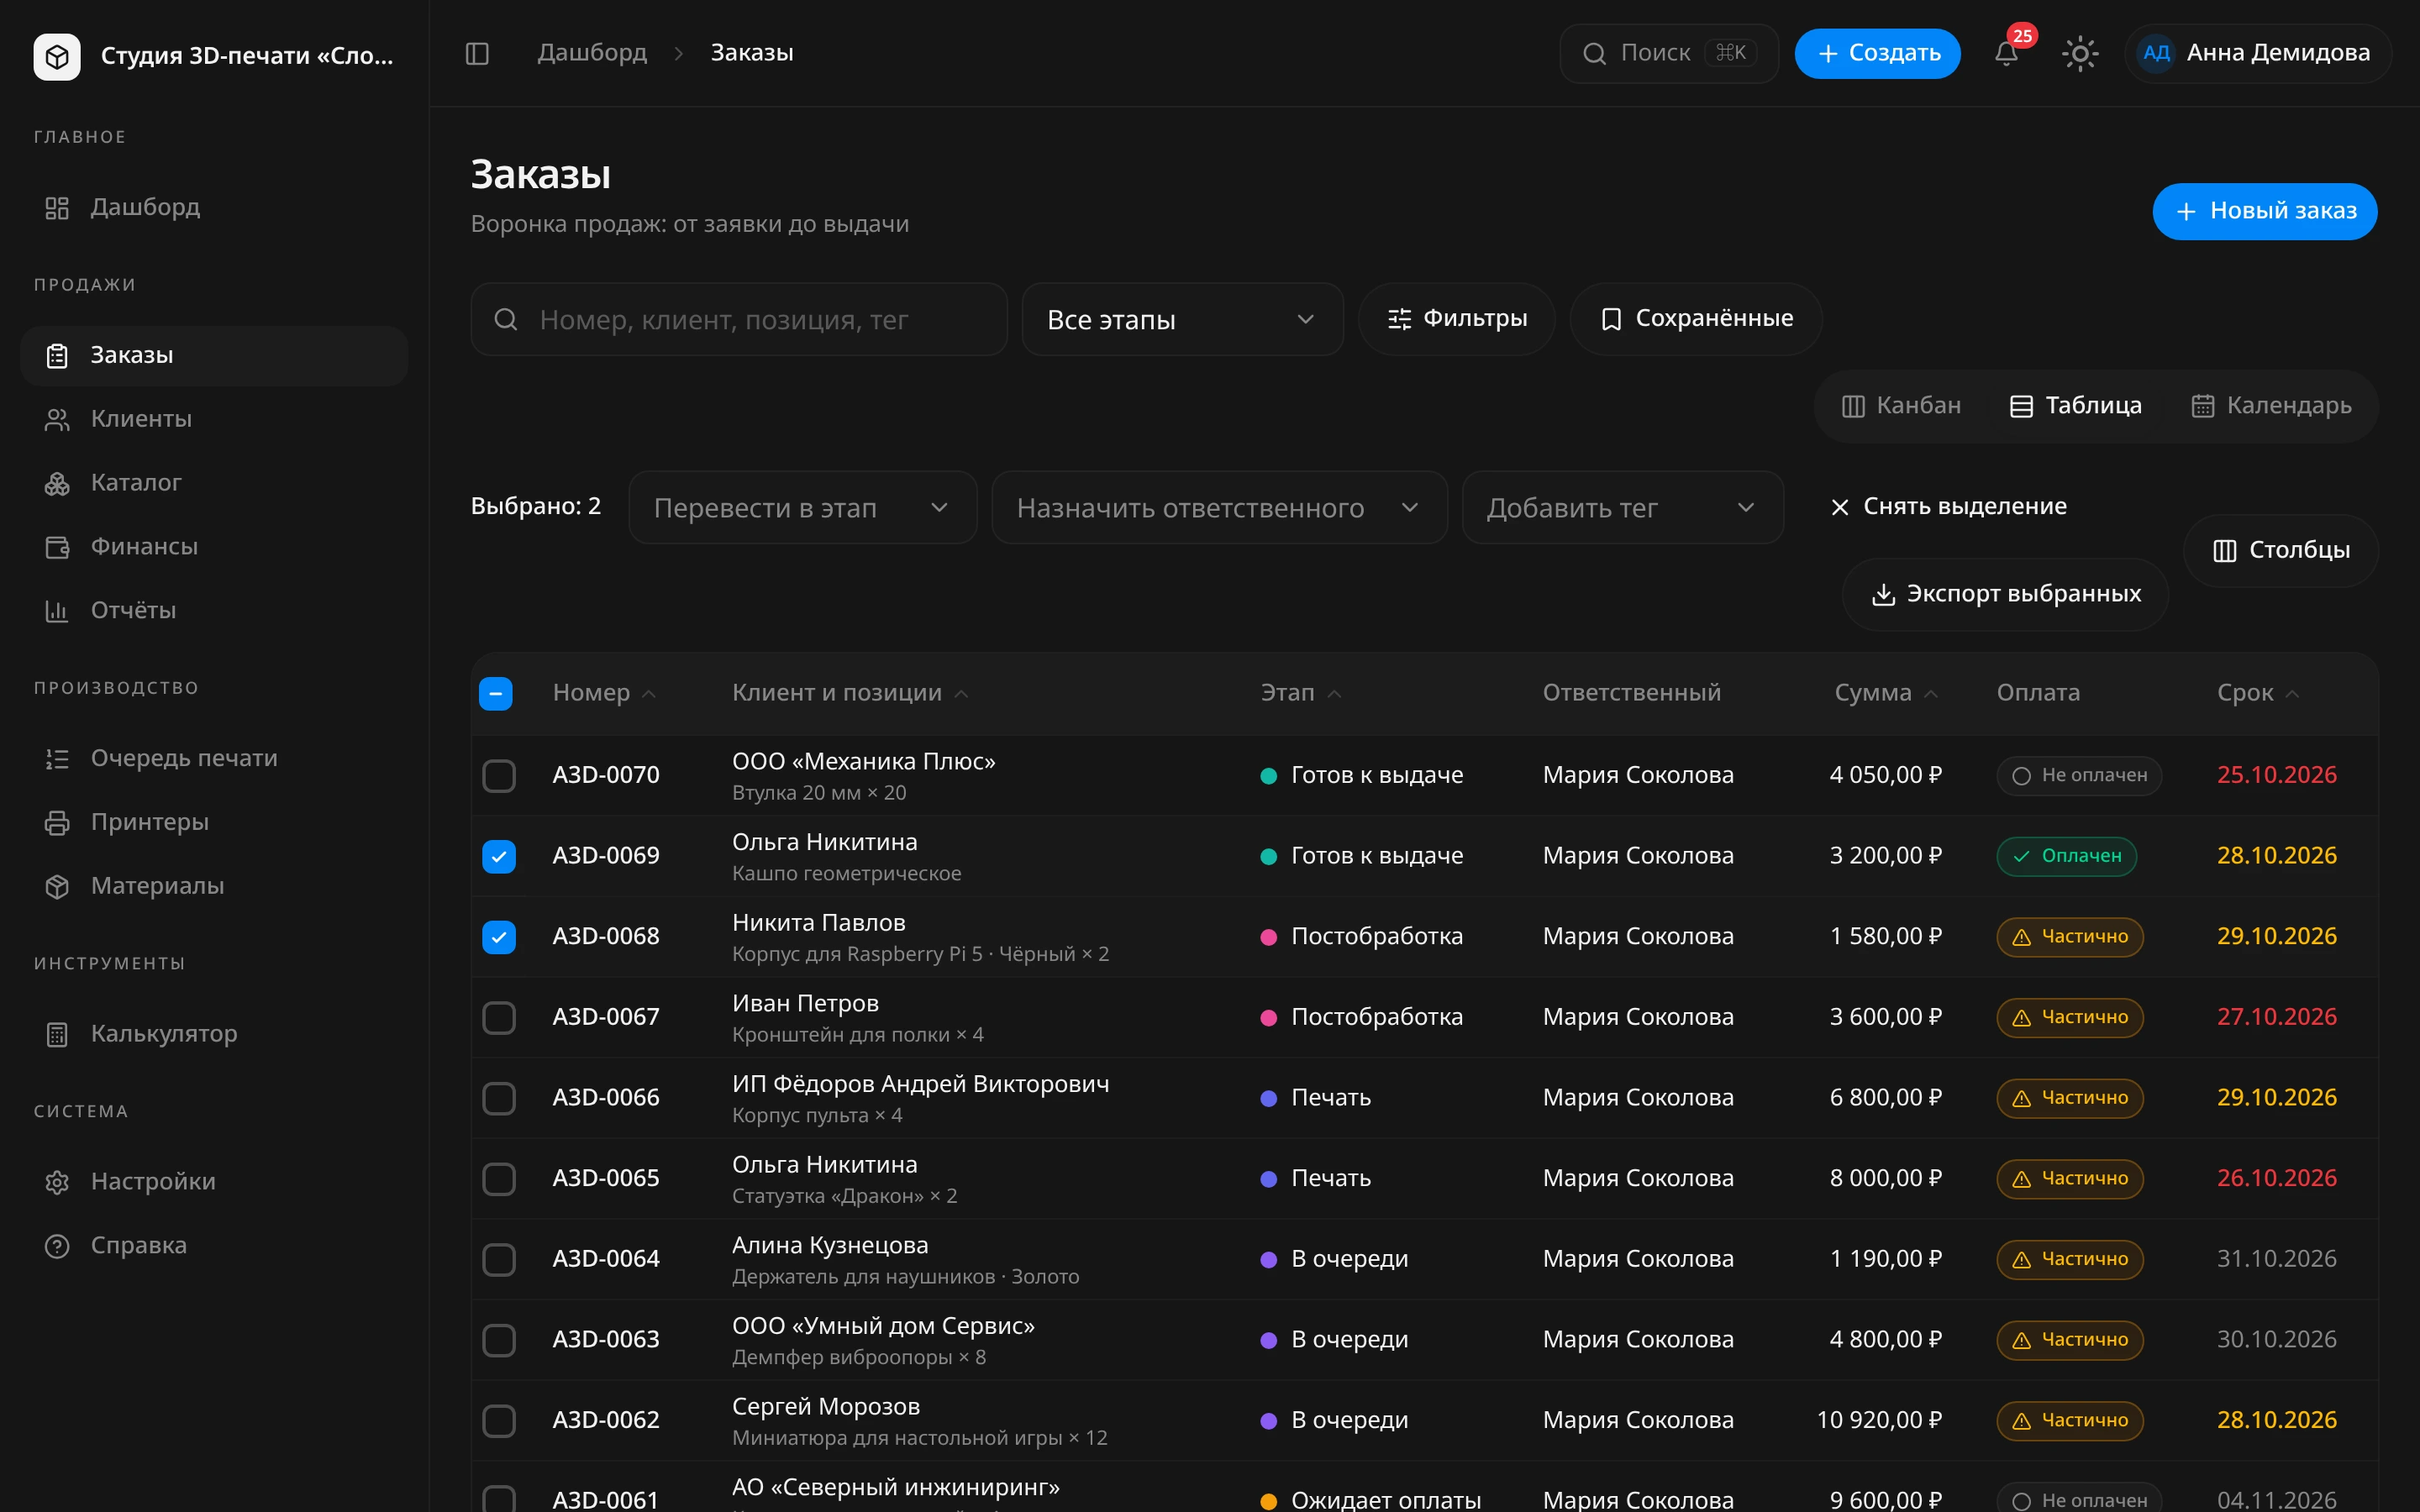Click the Материалы box icon
This screenshot has width=2420, height=1512.
click(x=57, y=887)
